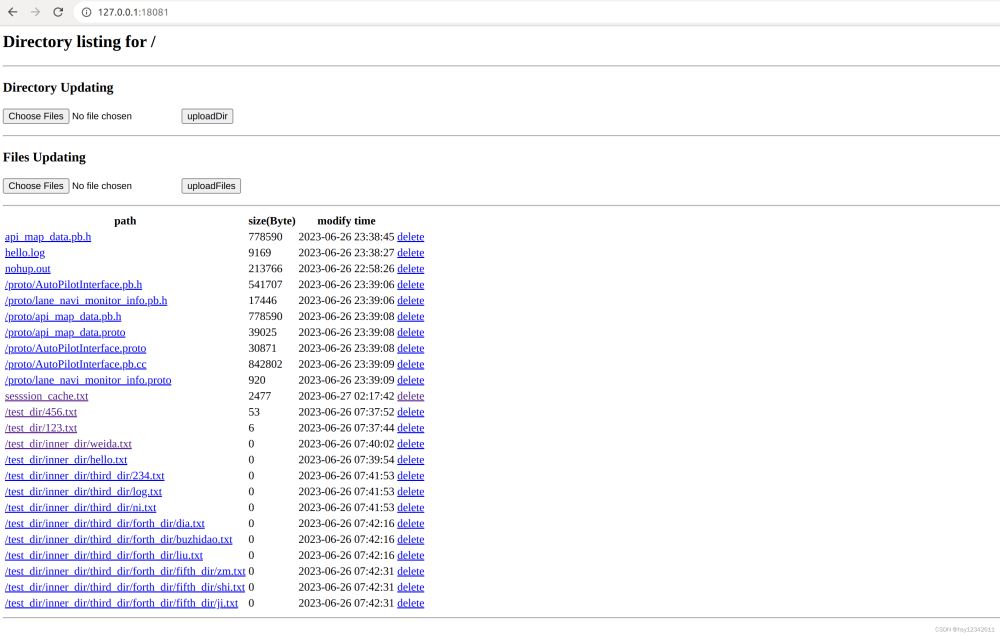Click the 'size(Byte)' column header
The width and height of the screenshot is (1000, 636).
272,221
